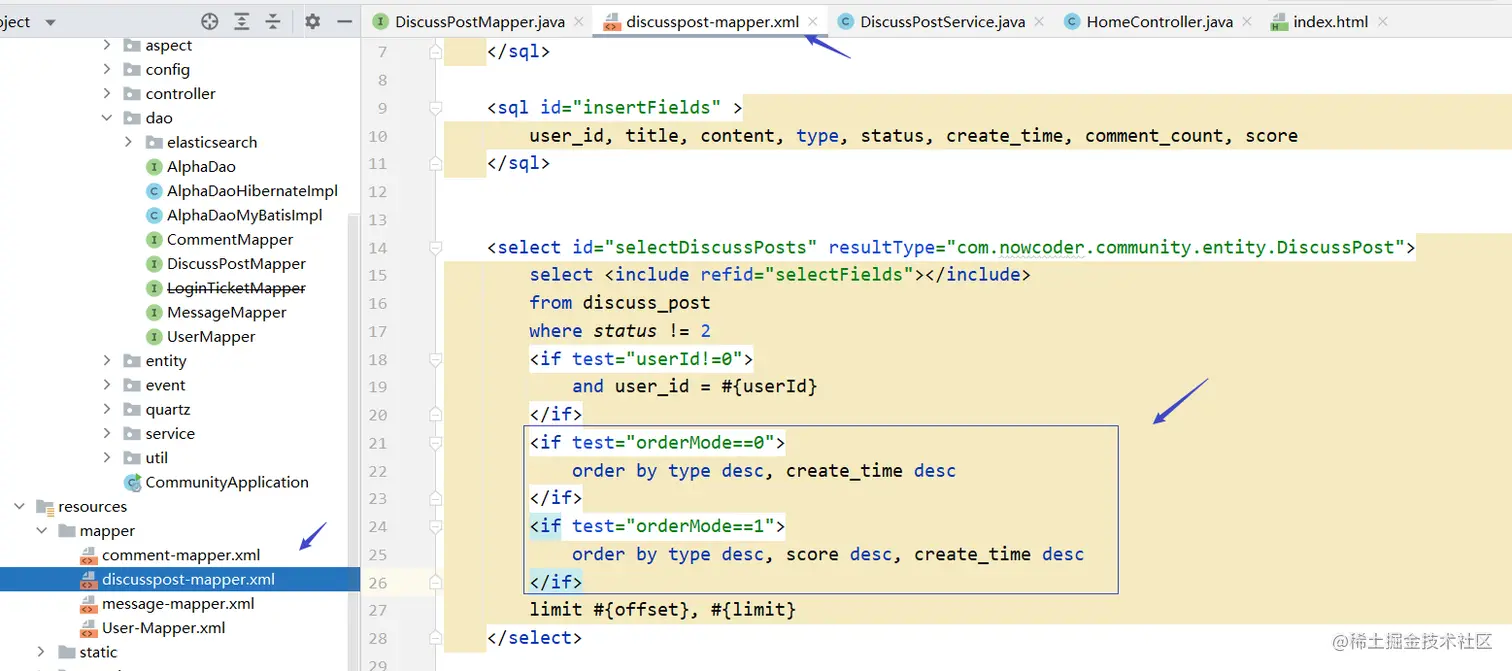
Task: Expand the event folder
Action: [107, 385]
